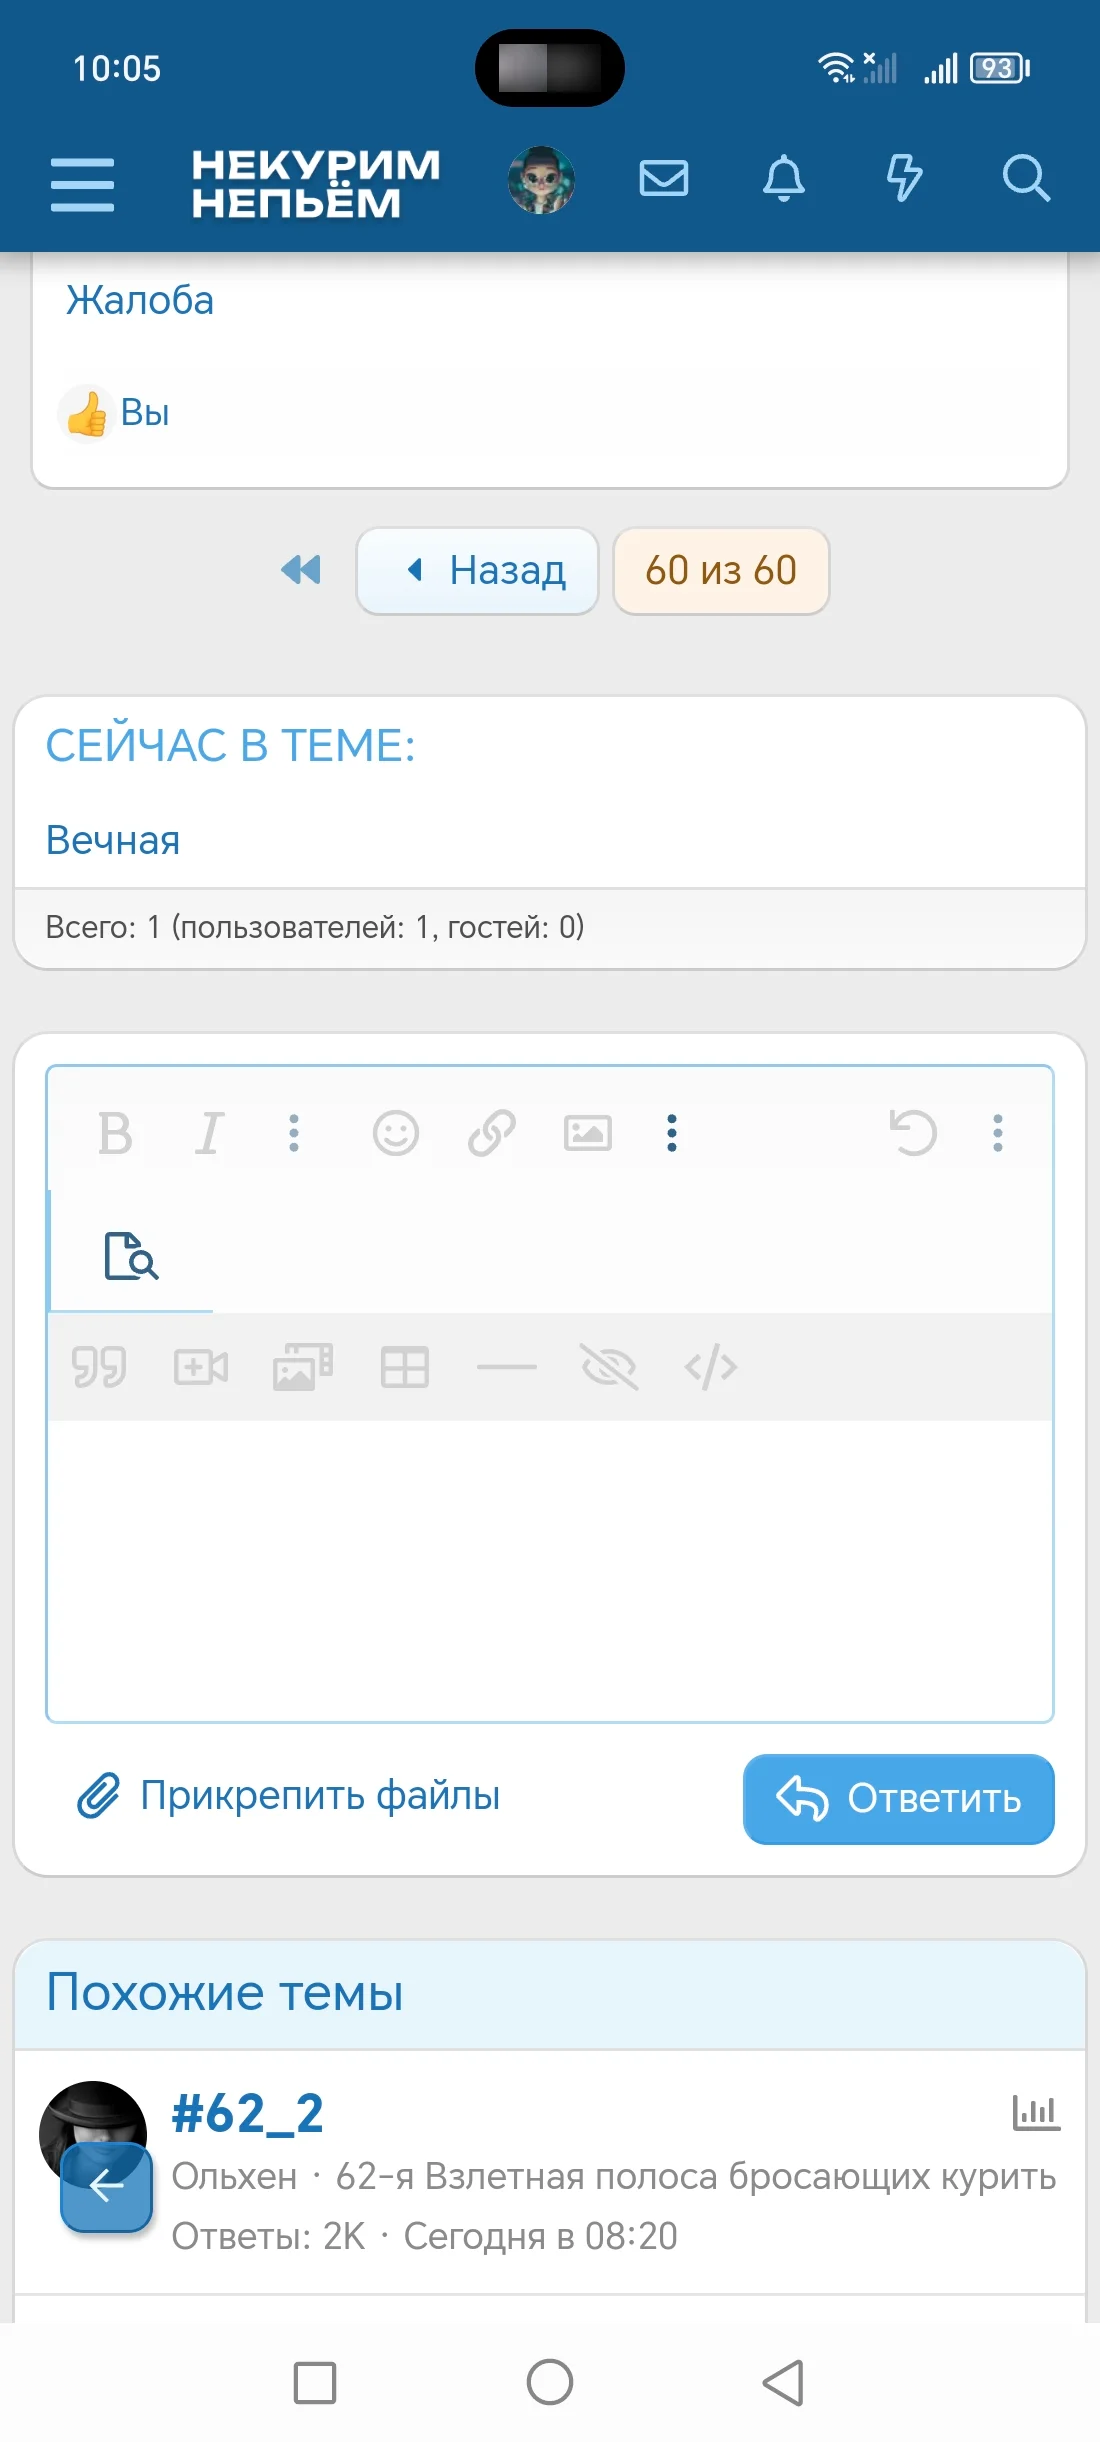
Task: Click the Ответить reply button
Action: [898, 1798]
